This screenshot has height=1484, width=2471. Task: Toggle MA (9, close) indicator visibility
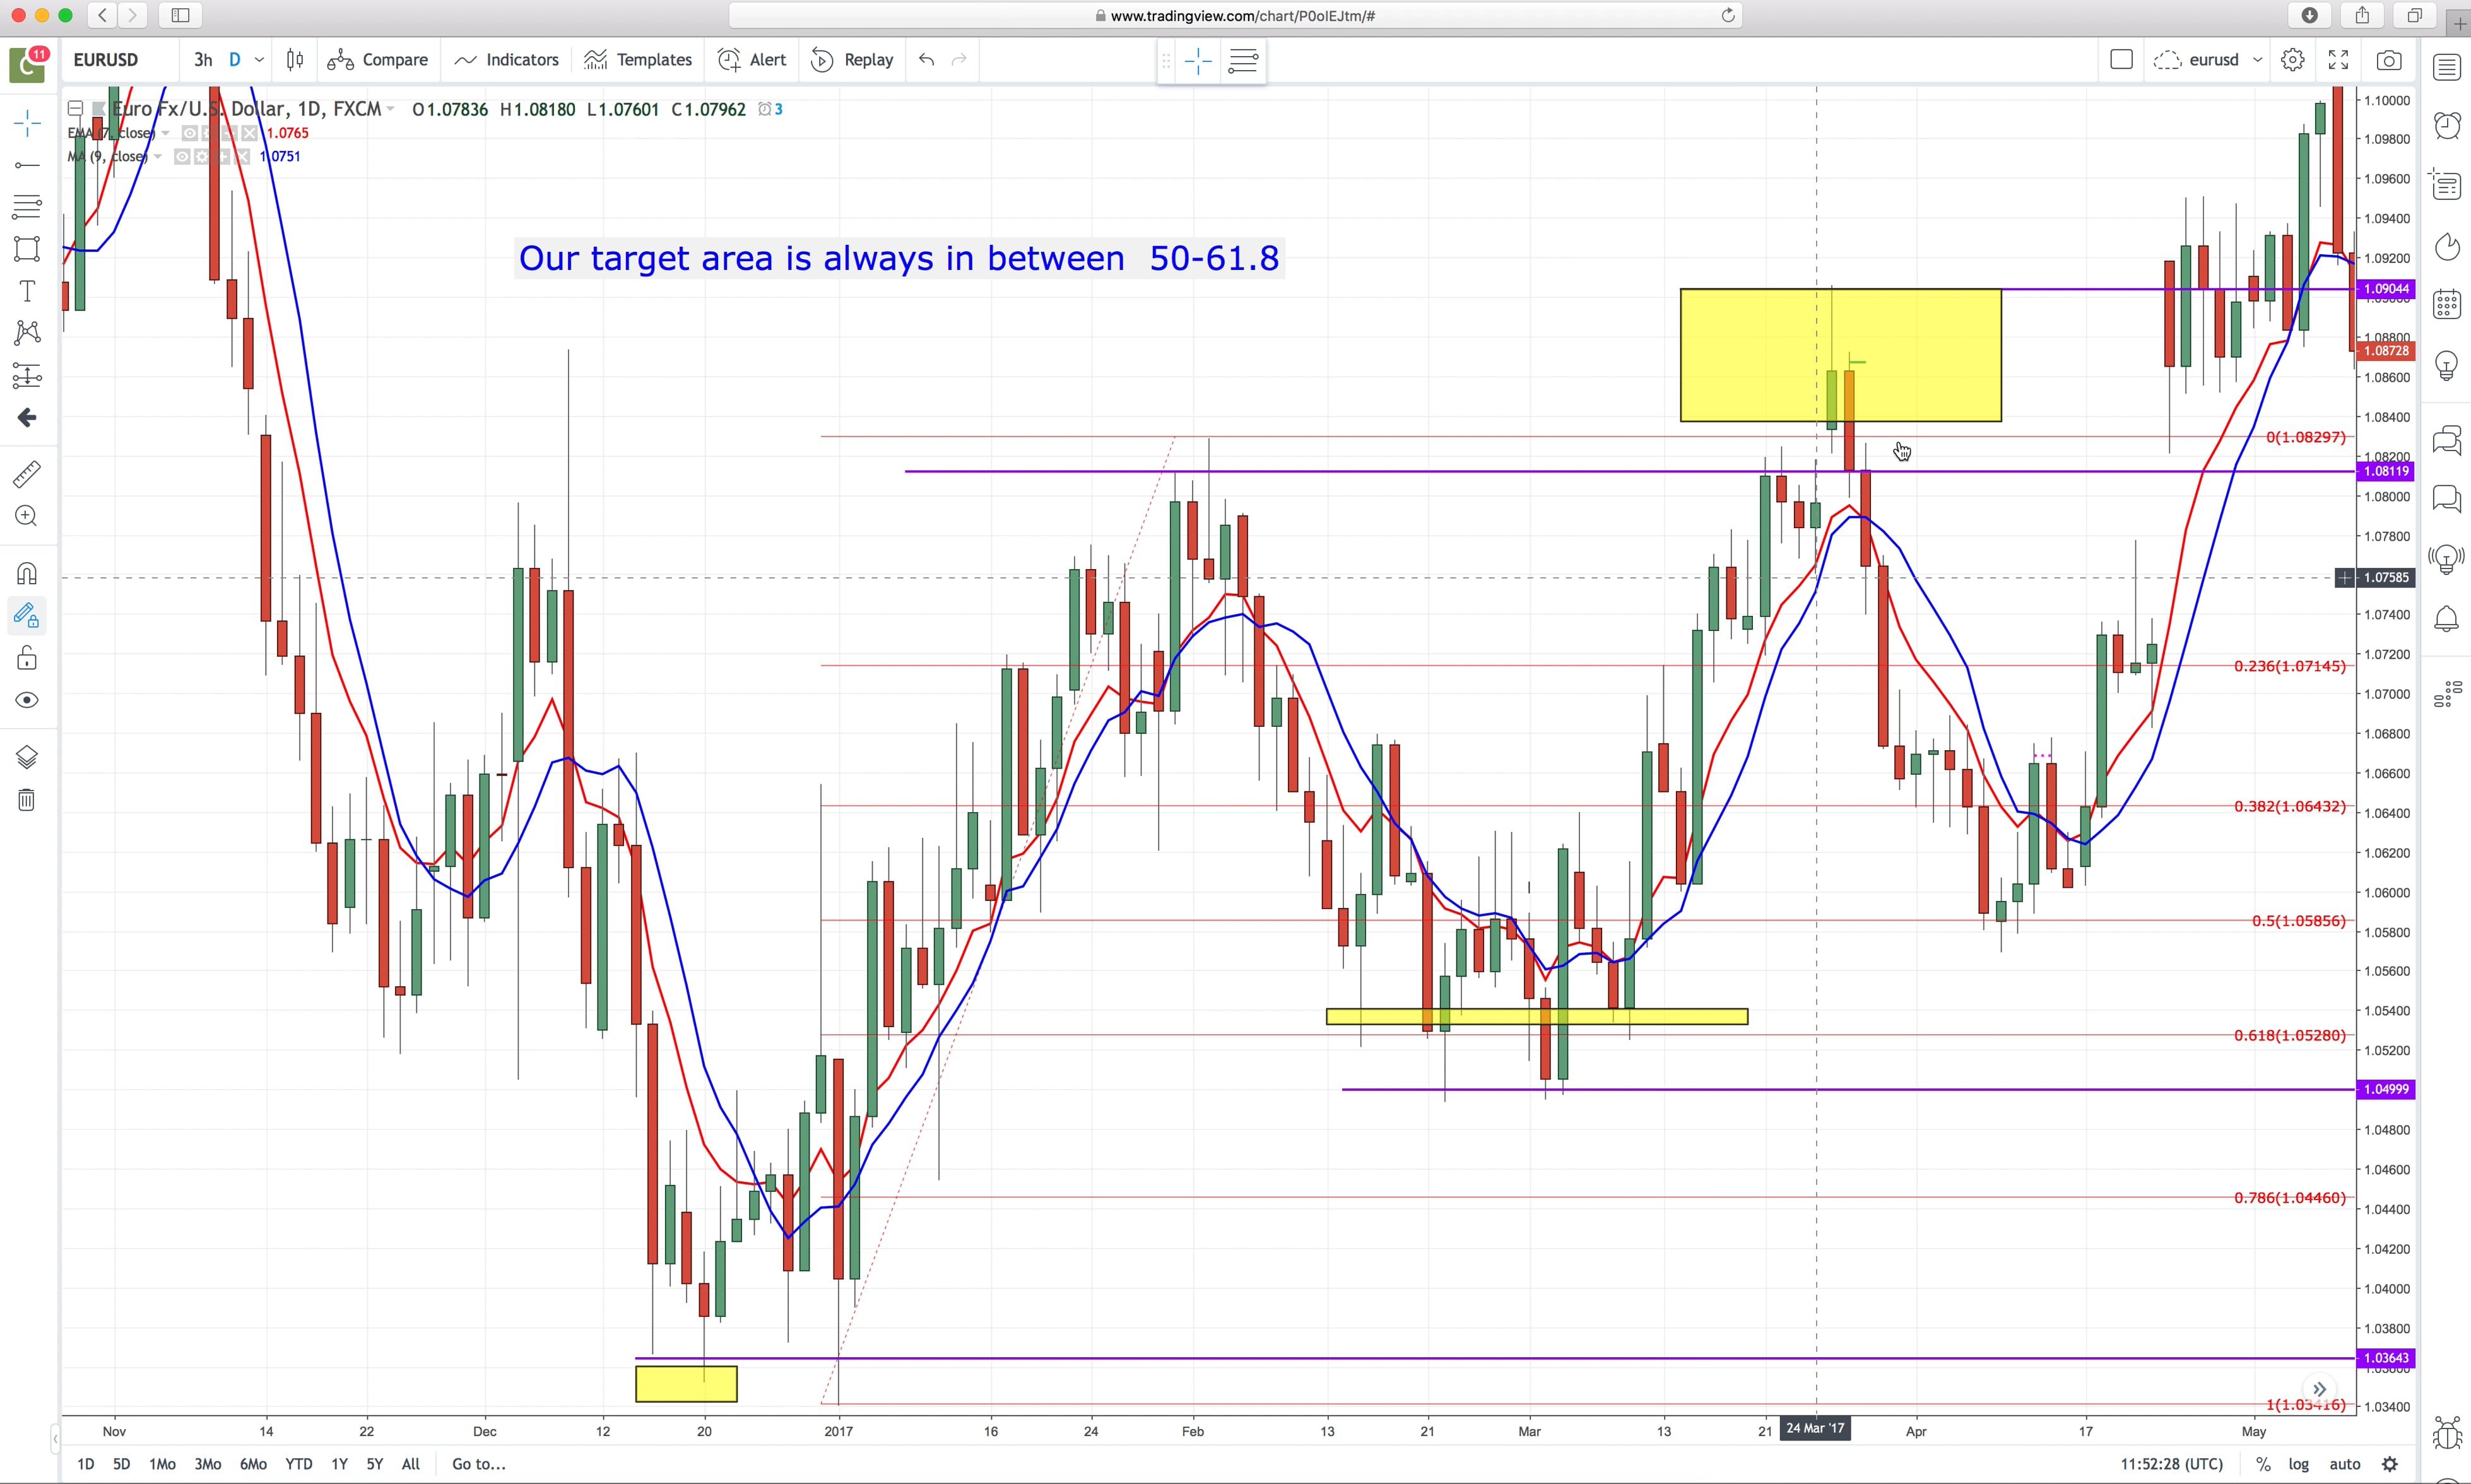[182, 157]
